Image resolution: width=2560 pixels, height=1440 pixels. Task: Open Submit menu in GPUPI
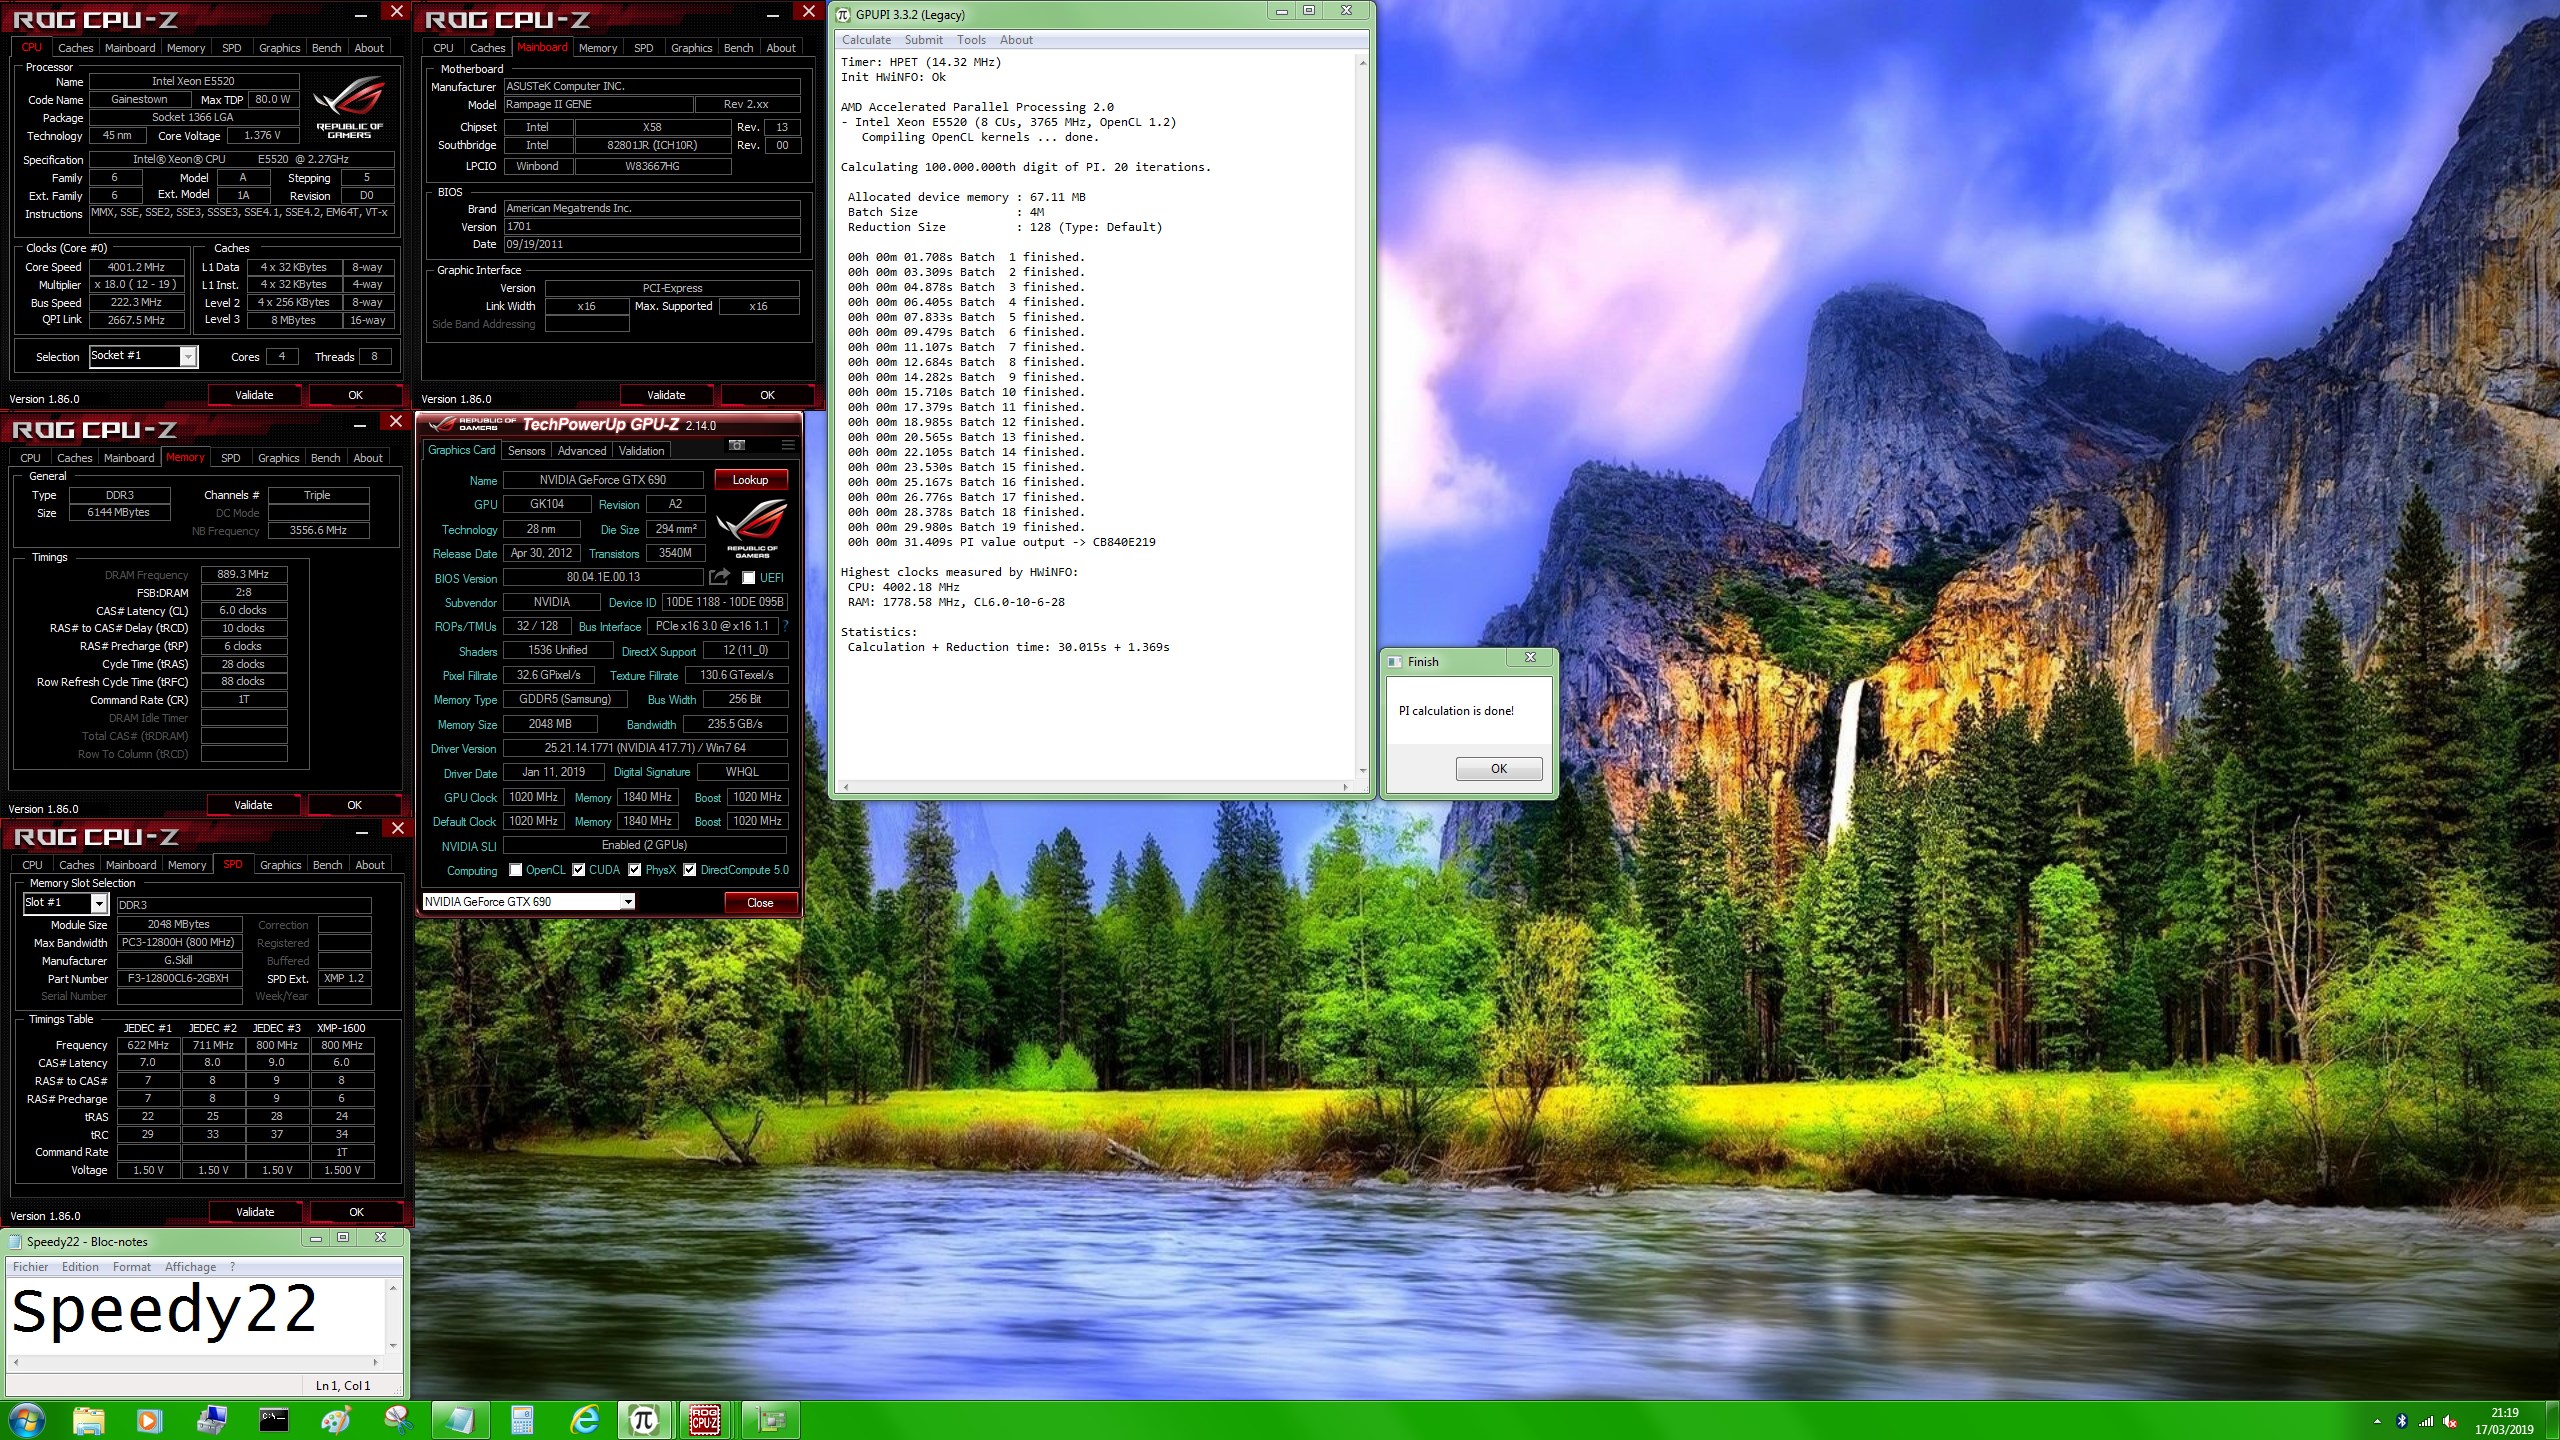coord(923,40)
